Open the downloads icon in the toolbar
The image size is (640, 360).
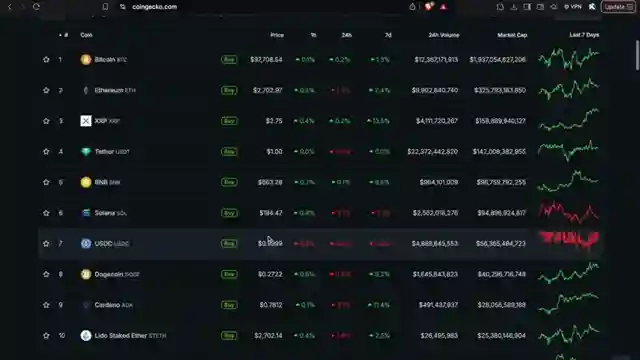click(x=513, y=7)
